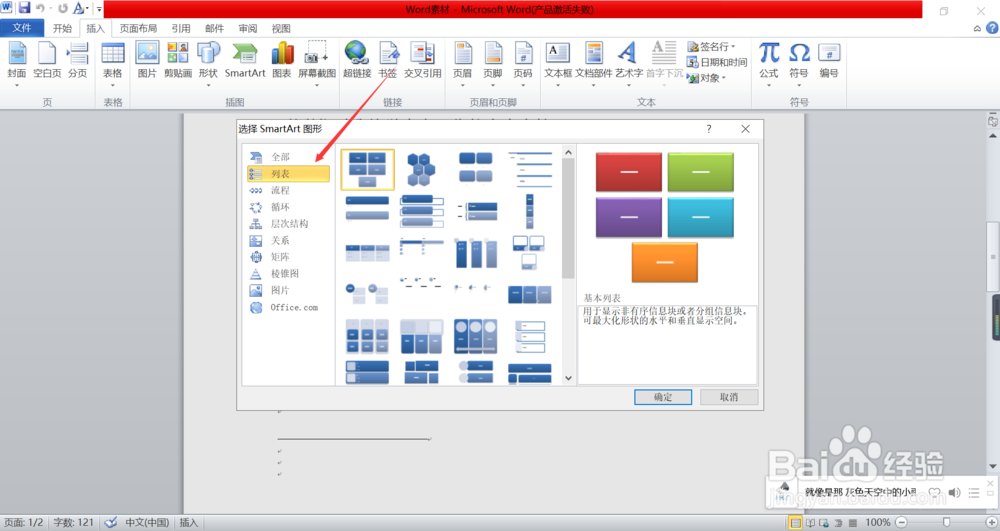Select the Hierarchy (层次结构) category
Screen dimensions: 1000x531
pos(288,224)
